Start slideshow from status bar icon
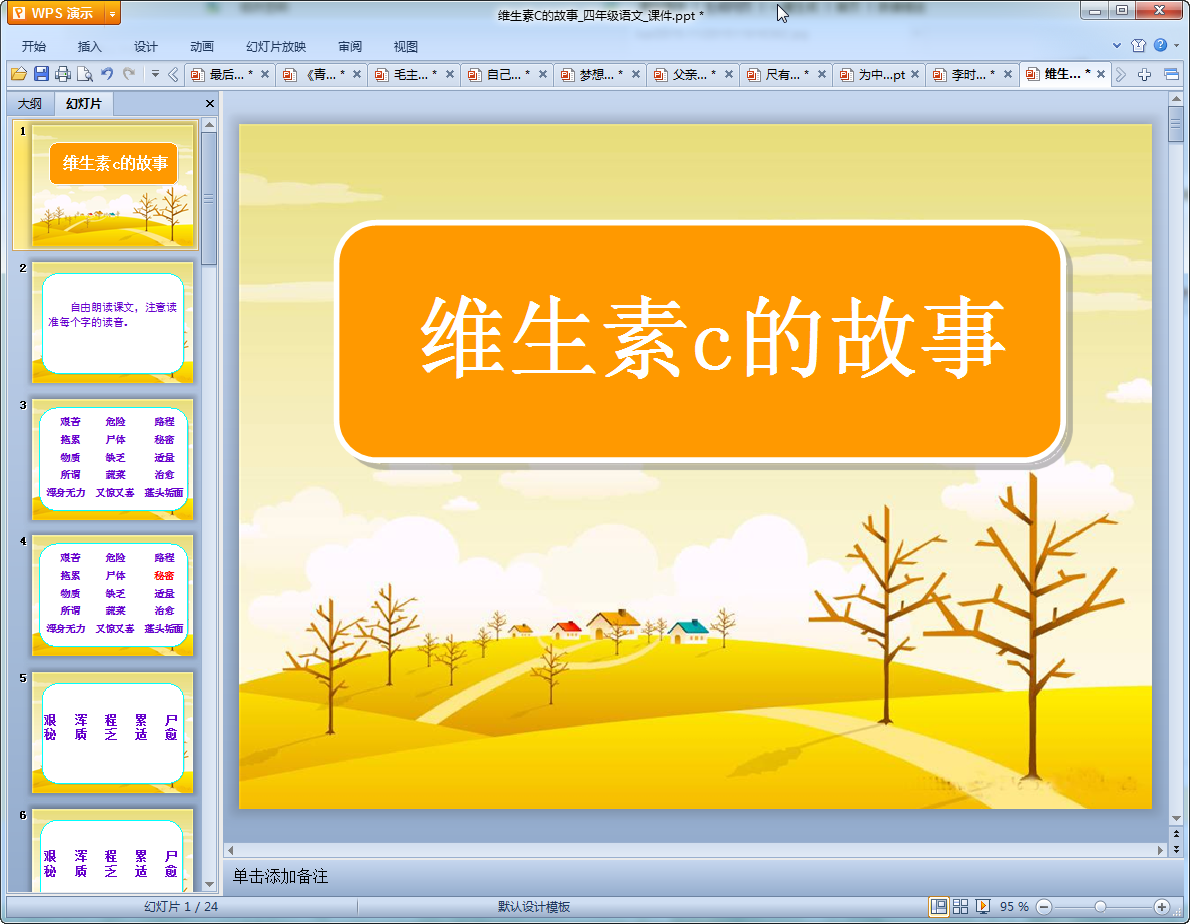 coord(983,906)
